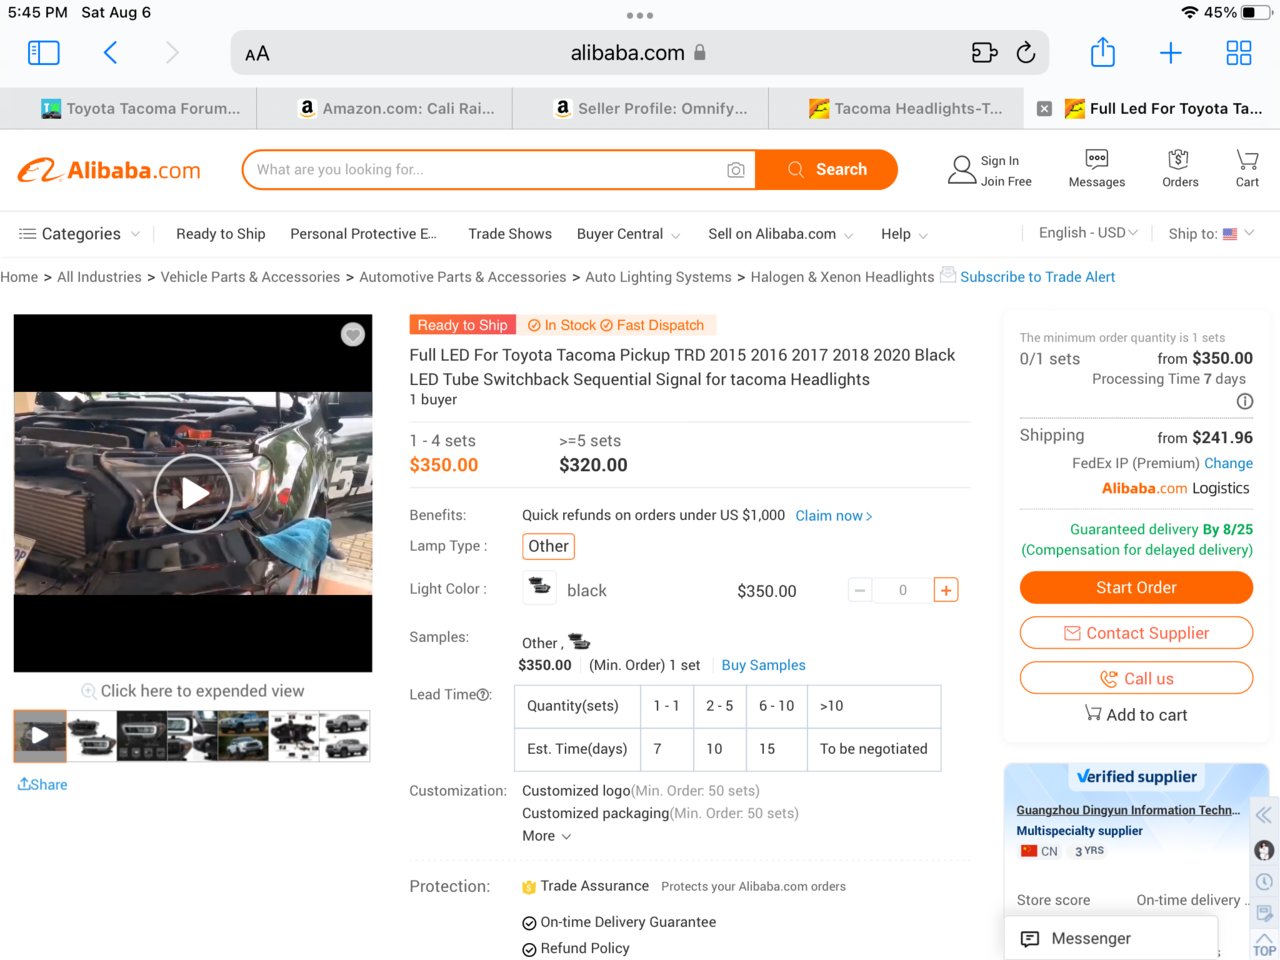Tap the Safari forward arrow
This screenshot has height=960, width=1280.
point(172,53)
